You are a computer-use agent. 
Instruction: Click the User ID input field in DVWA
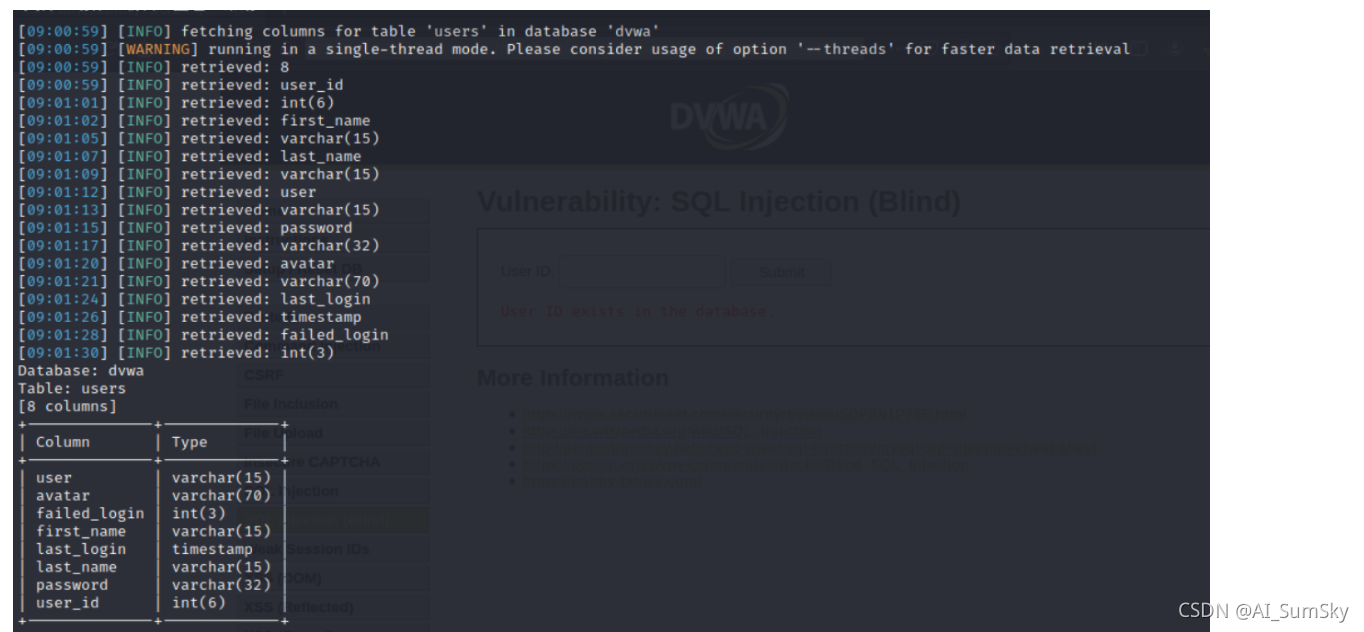point(642,272)
